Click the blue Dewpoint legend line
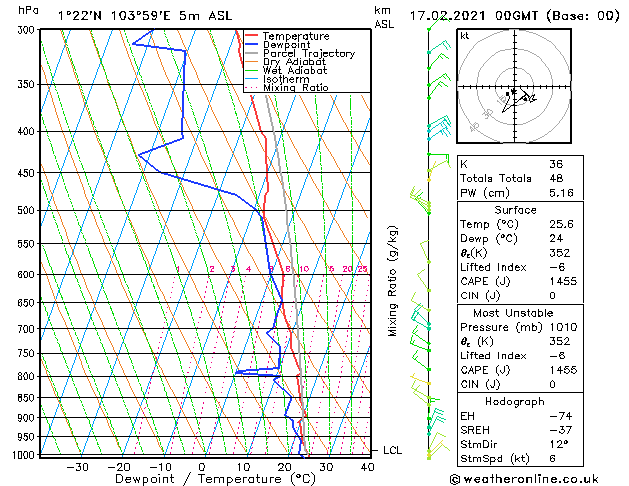 coord(252,45)
